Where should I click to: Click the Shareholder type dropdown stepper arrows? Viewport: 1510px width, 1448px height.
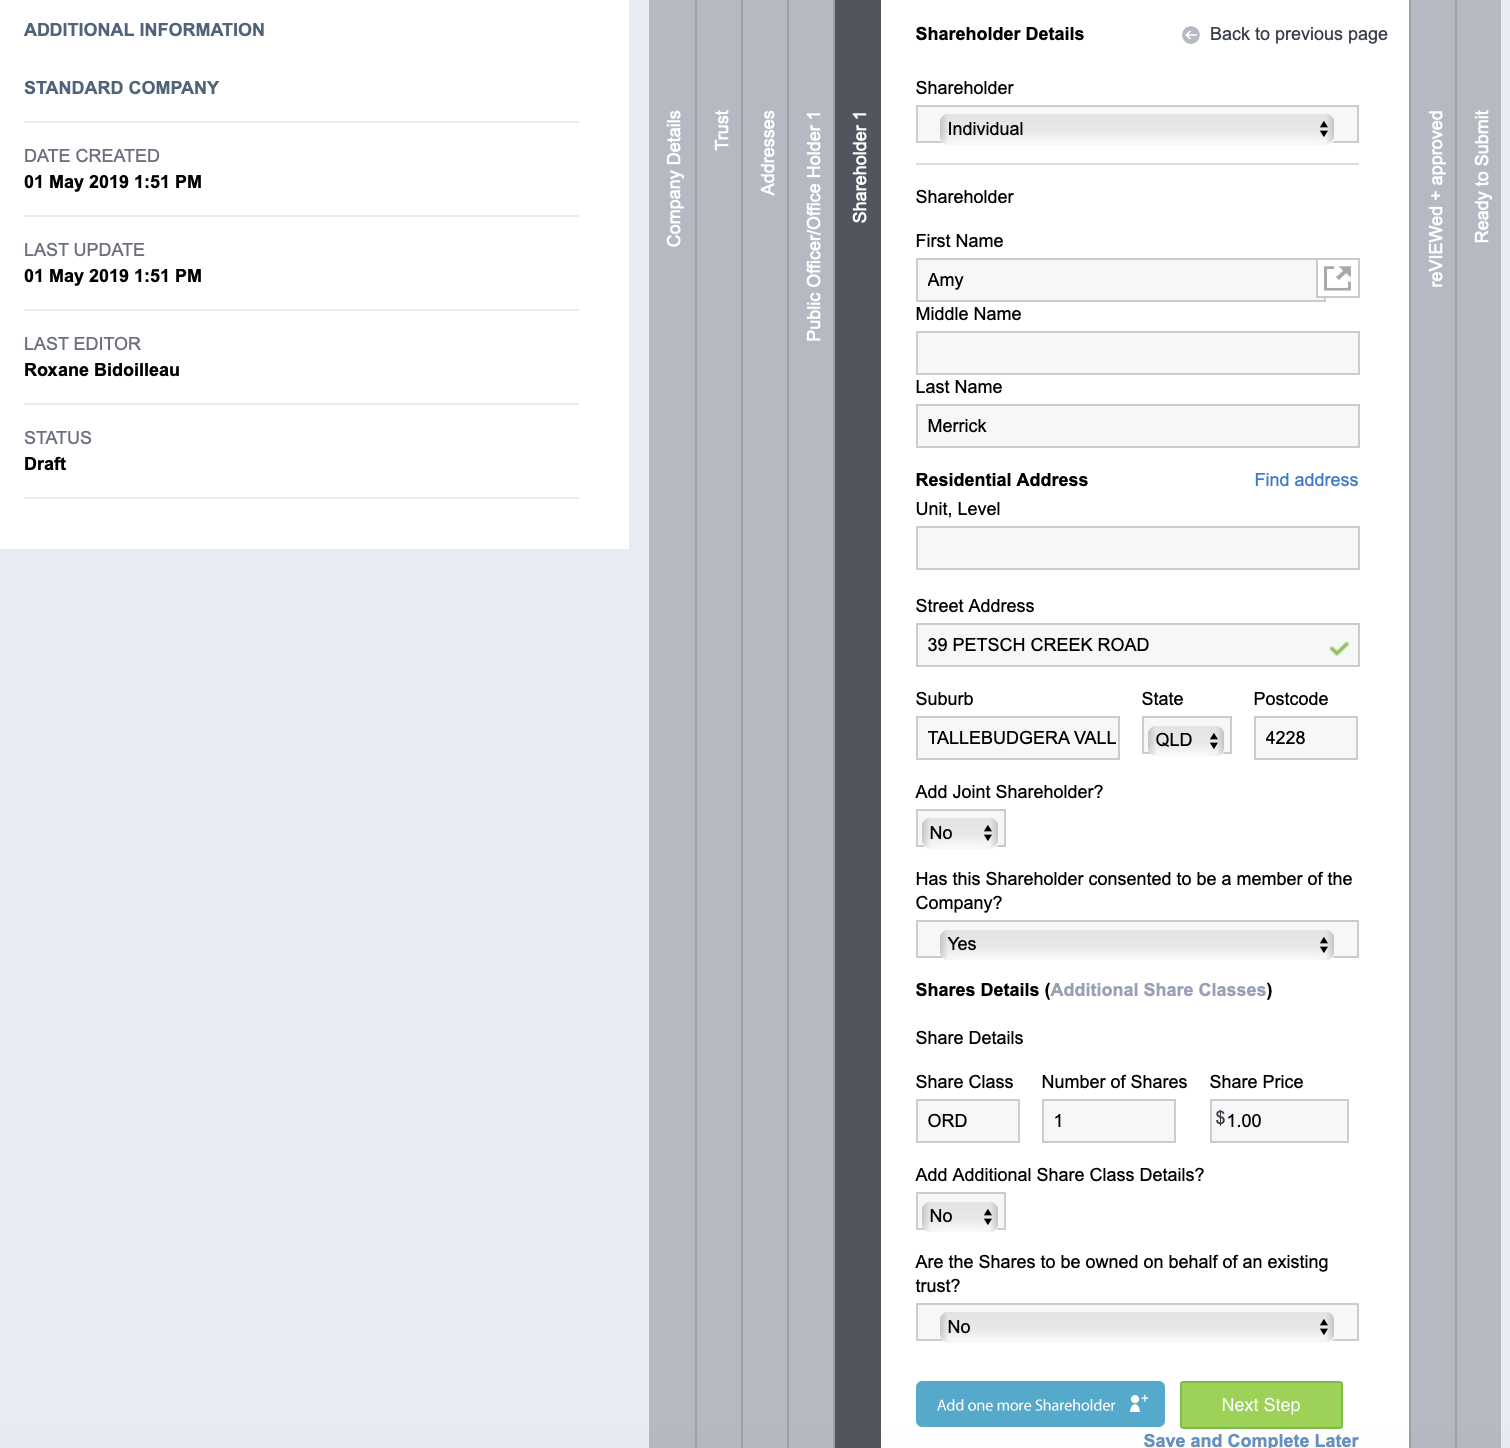[1324, 128]
